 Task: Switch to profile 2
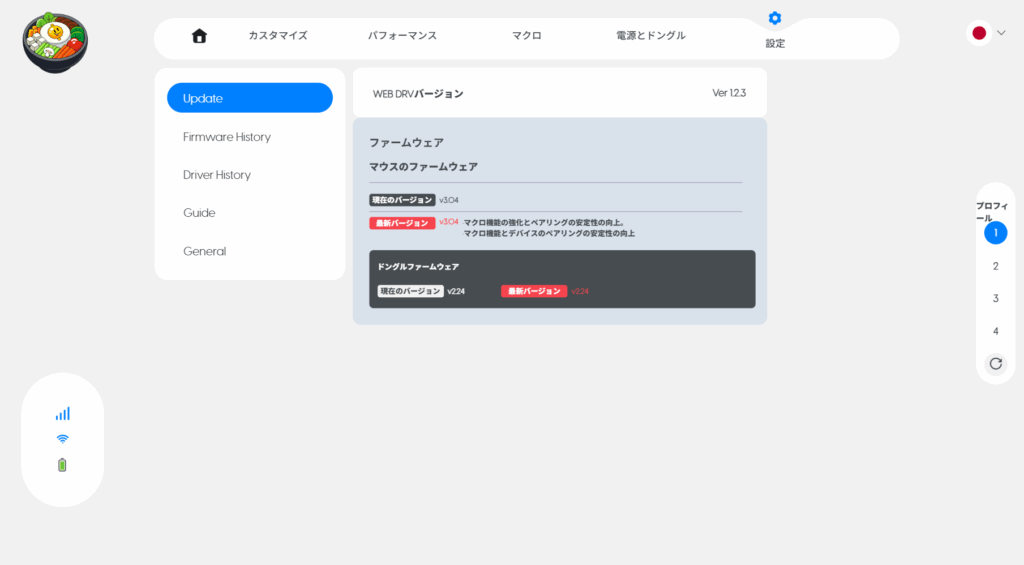click(995, 266)
